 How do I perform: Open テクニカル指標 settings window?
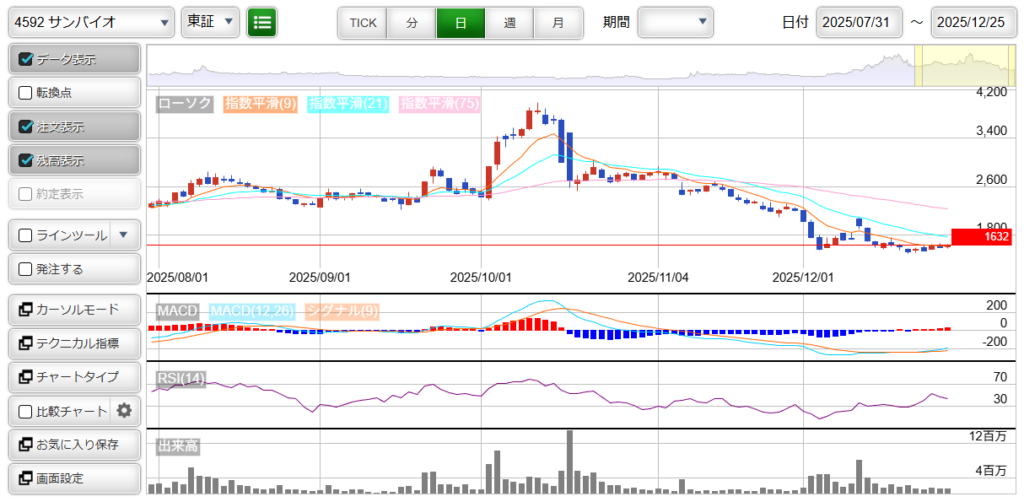(73, 343)
